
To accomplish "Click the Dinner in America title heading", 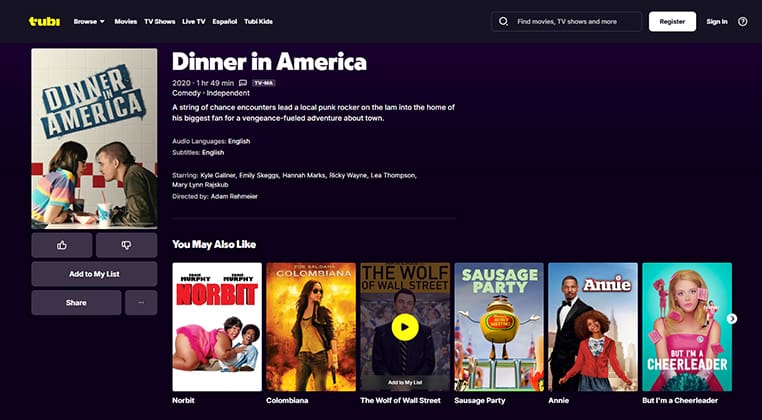I will 269,62.
